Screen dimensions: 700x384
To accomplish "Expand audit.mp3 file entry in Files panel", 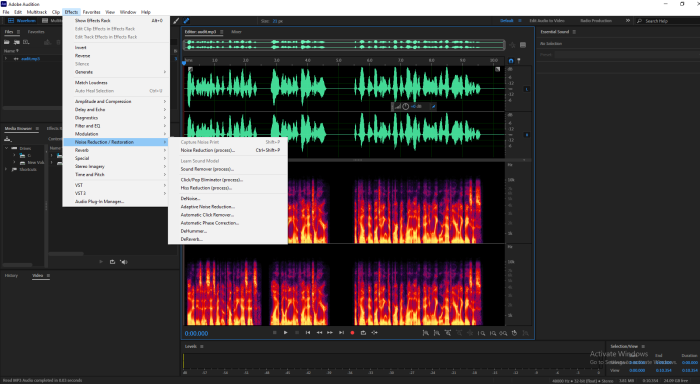I will click(6, 58).
